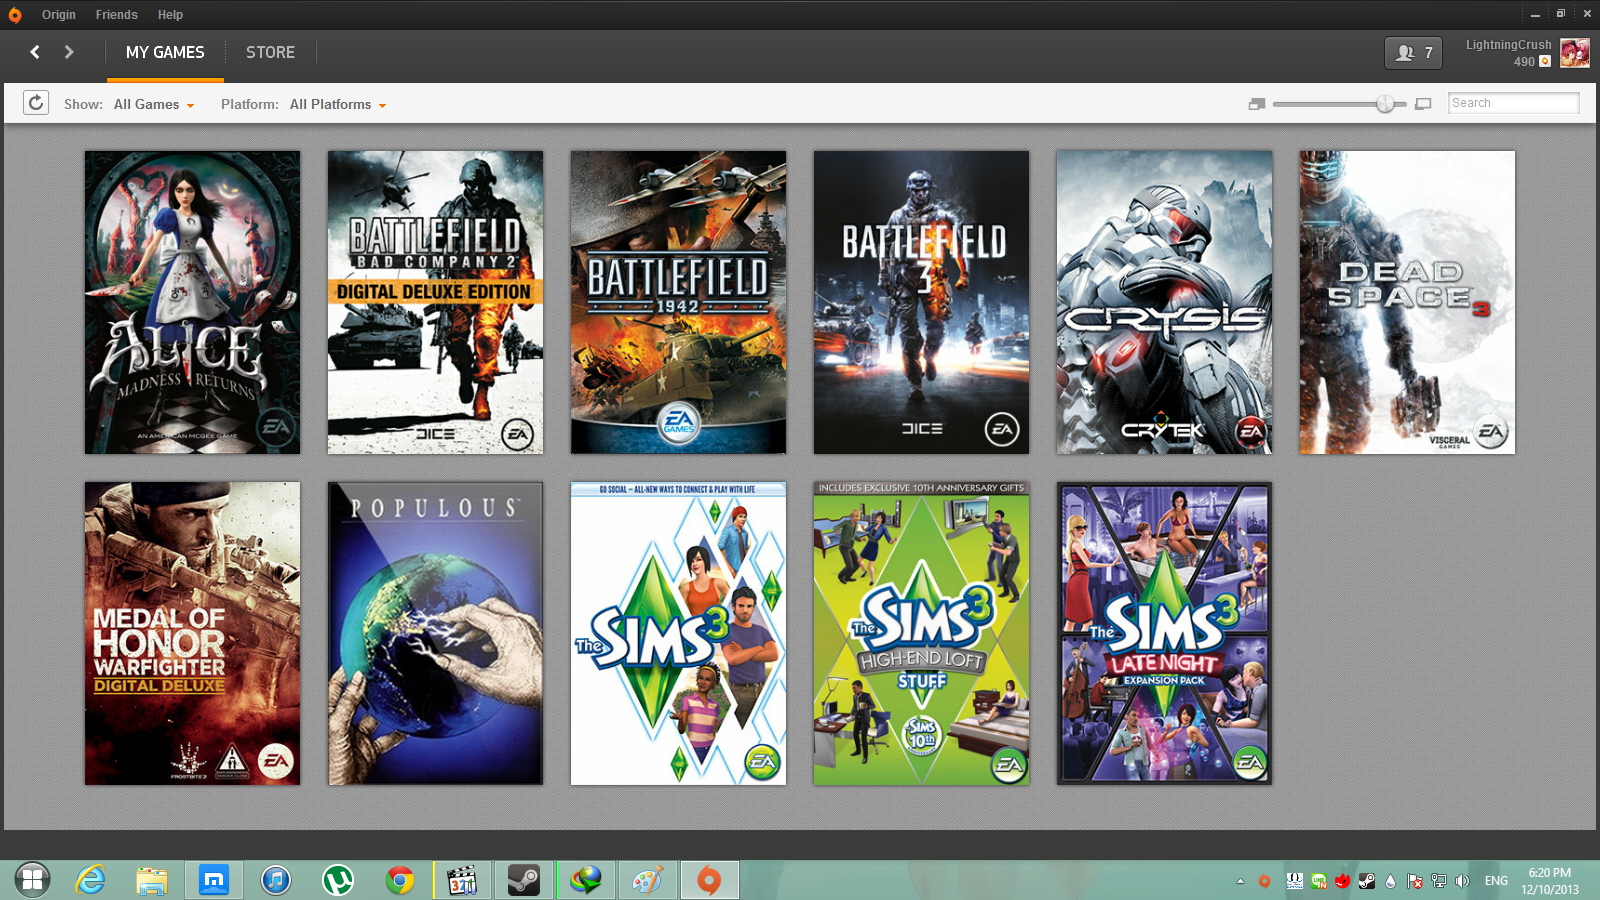
Task: Select The Sims 3 High-End Loft Stuff cover
Action: point(921,633)
